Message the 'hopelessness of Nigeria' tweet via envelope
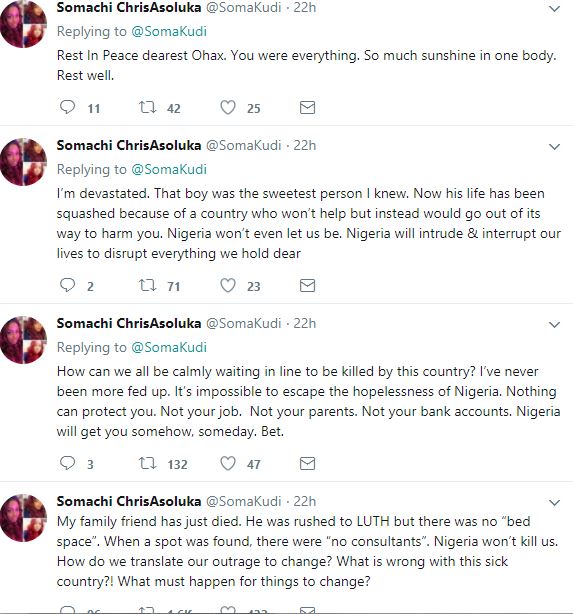Image resolution: width=573 pixels, height=614 pixels. [307, 464]
